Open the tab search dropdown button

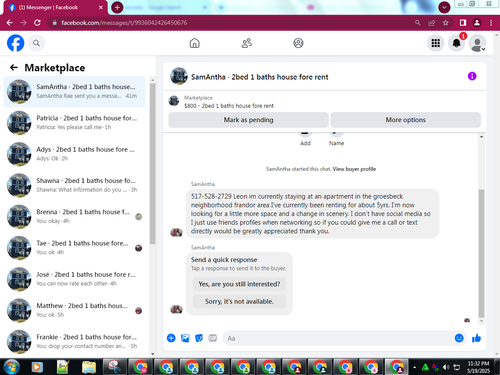(x=444, y=7)
